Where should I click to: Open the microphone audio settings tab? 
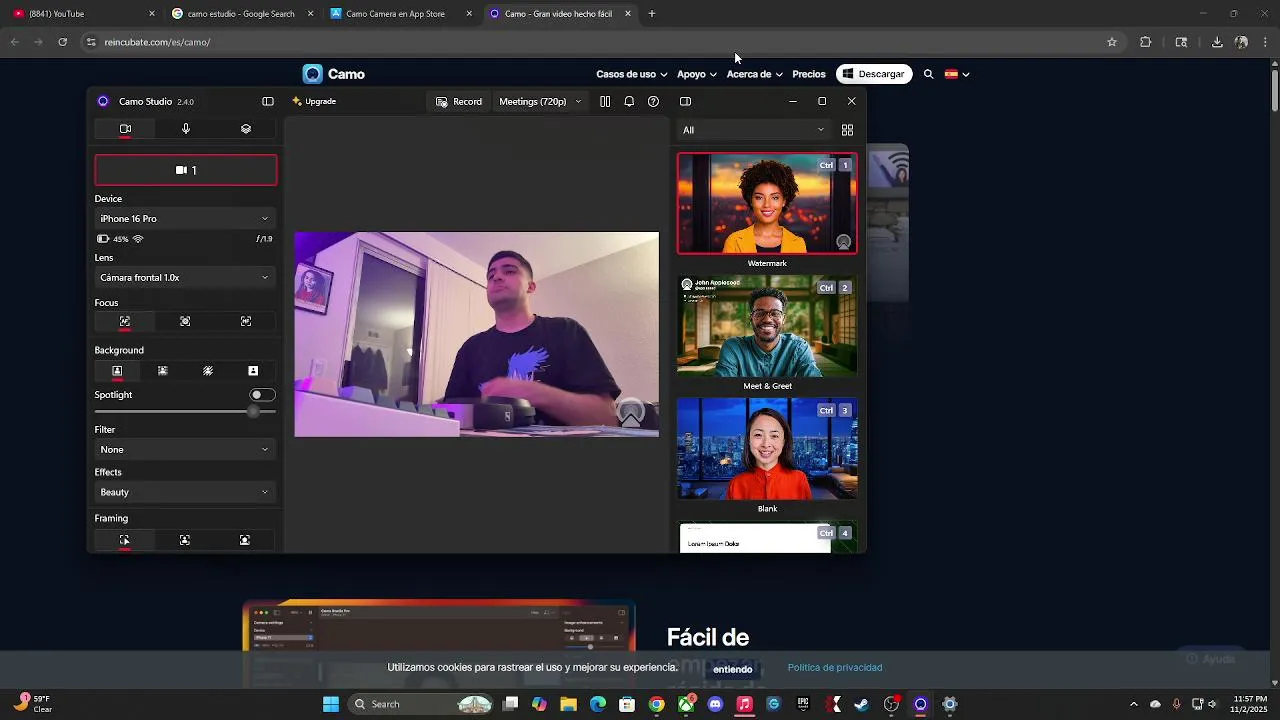[186, 129]
